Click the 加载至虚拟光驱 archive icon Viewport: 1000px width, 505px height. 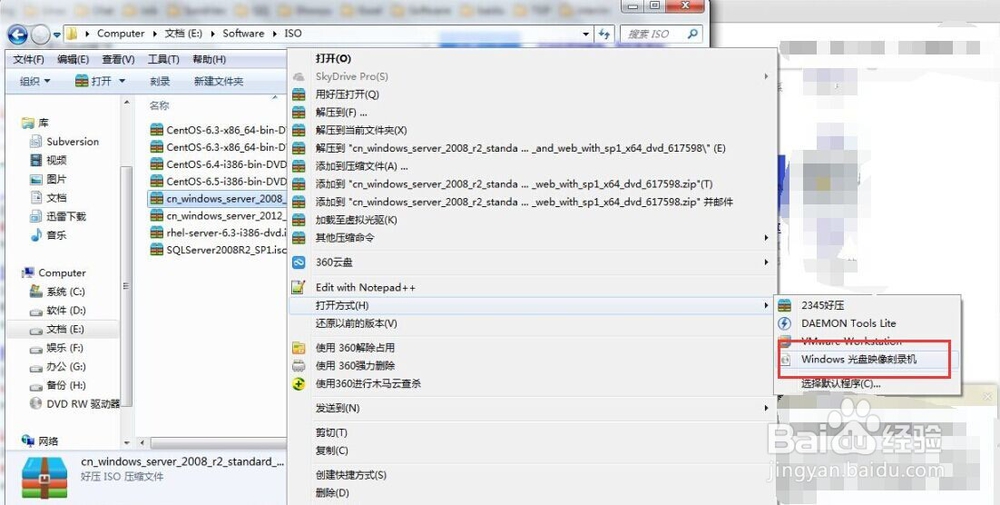pos(298,220)
